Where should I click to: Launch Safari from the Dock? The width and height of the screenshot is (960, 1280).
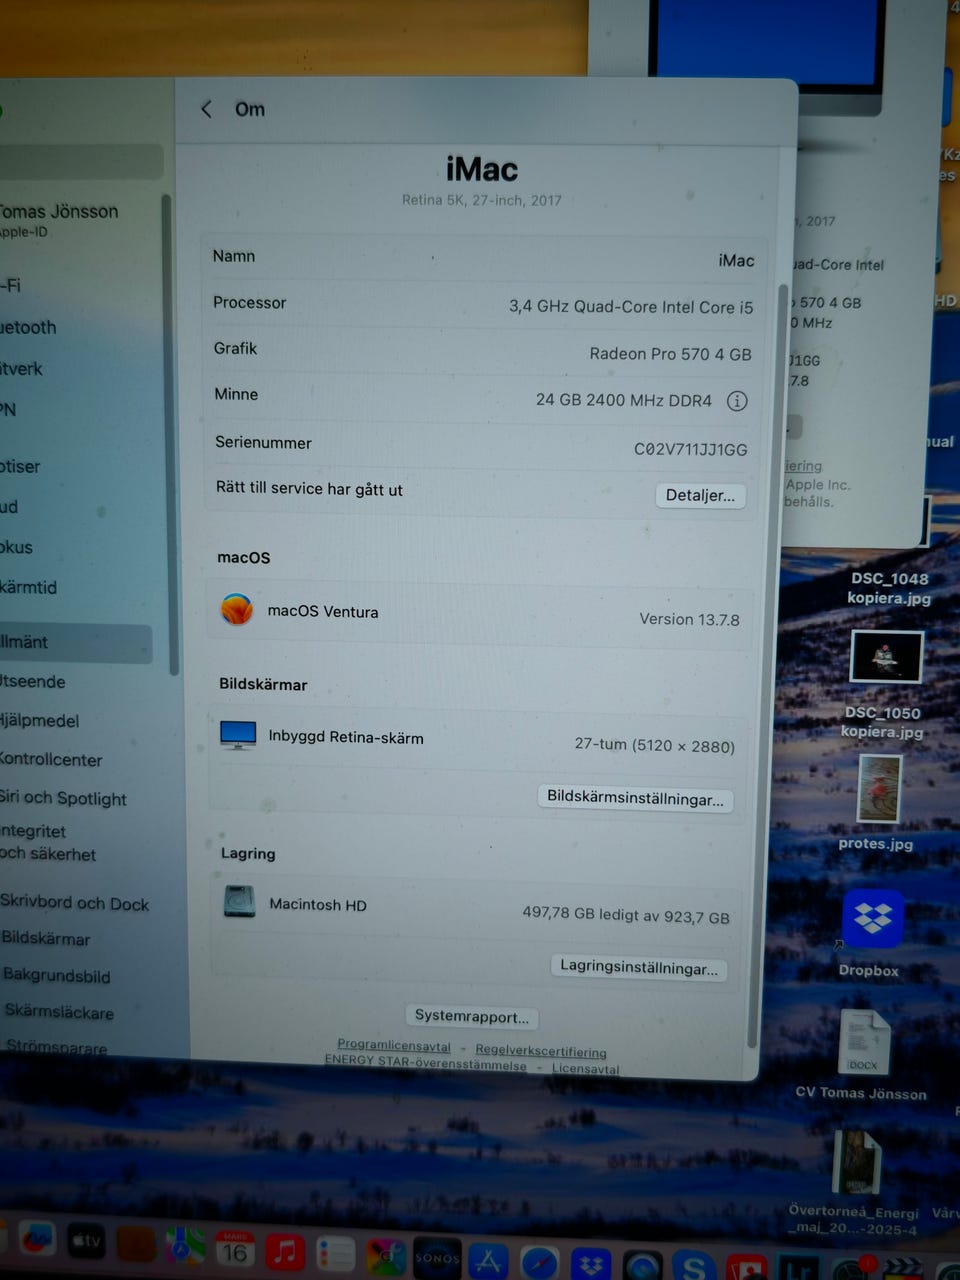[539, 1263]
